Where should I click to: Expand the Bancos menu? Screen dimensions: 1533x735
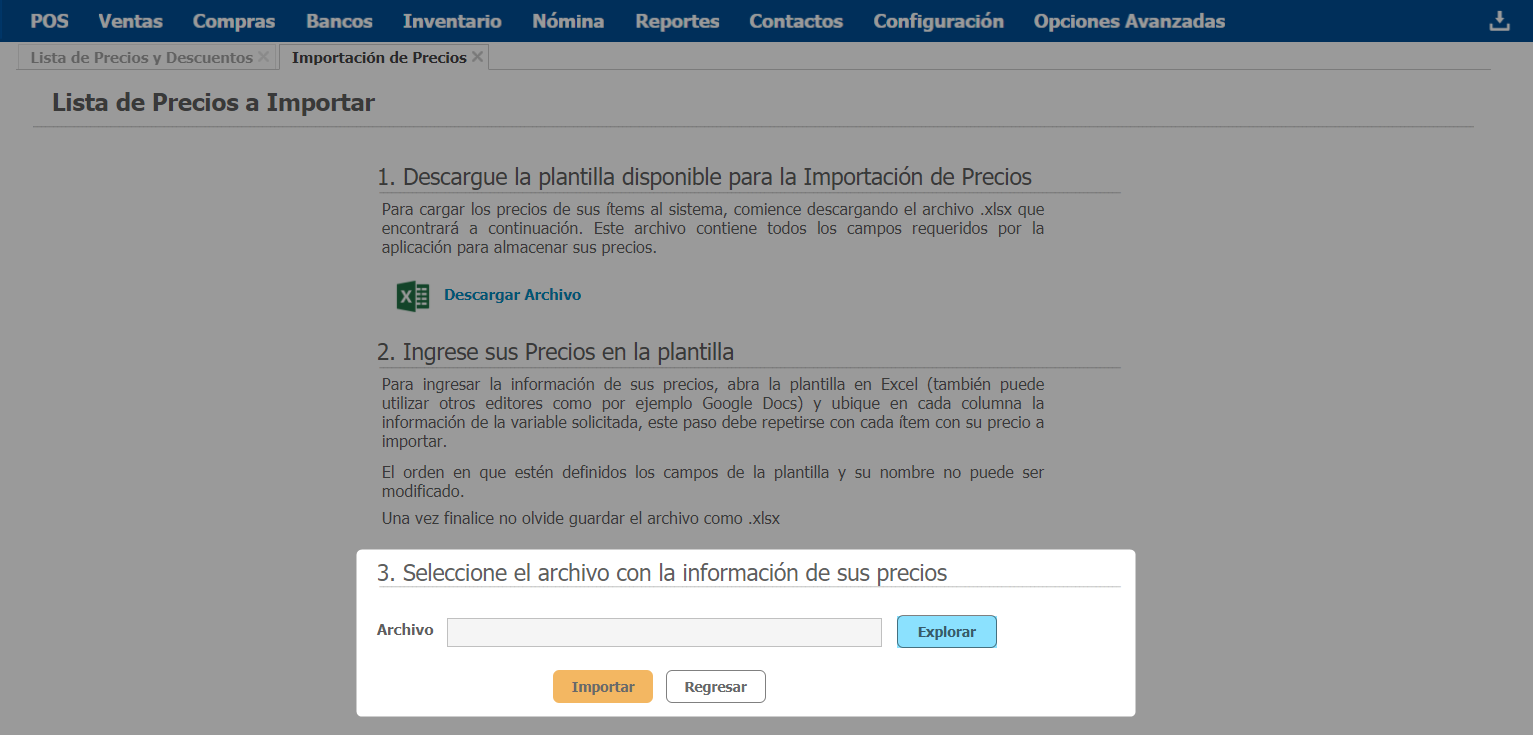(339, 21)
